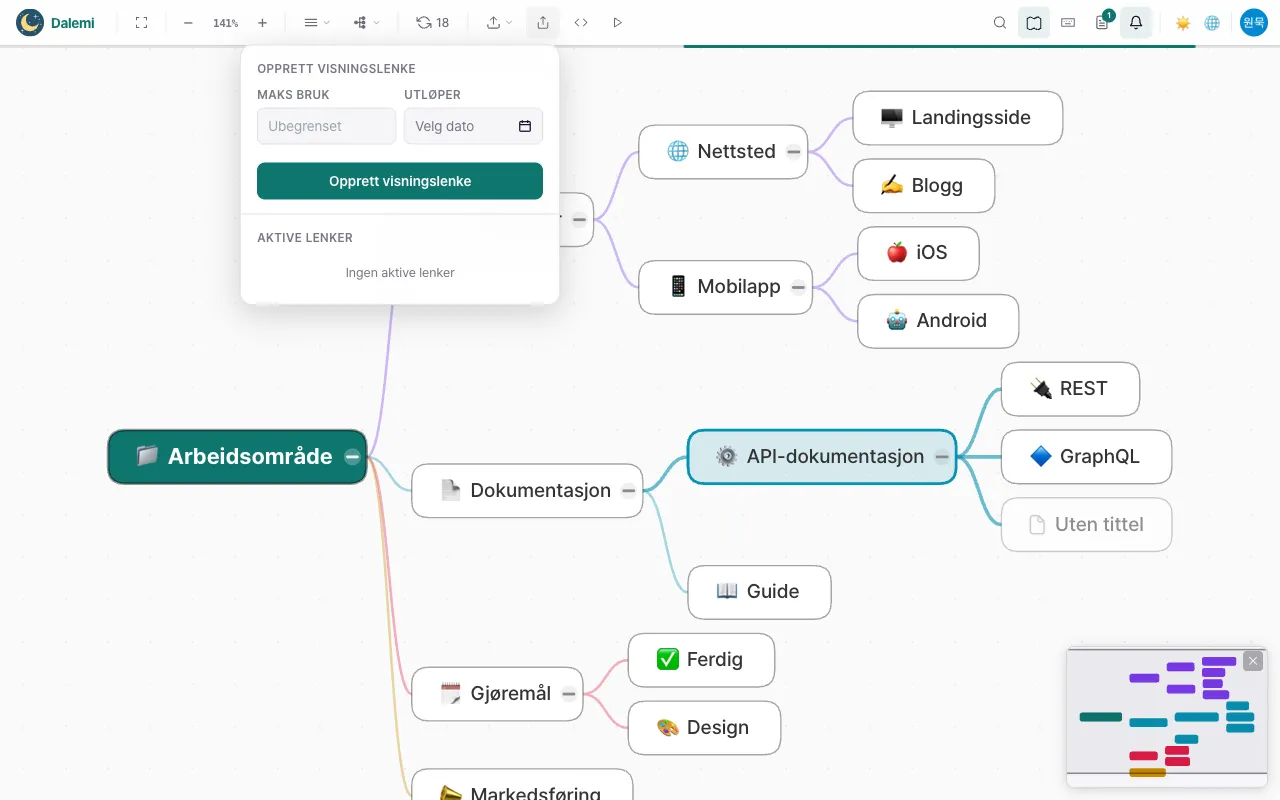Select the Ferdig node

pyautogui.click(x=701, y=660)
